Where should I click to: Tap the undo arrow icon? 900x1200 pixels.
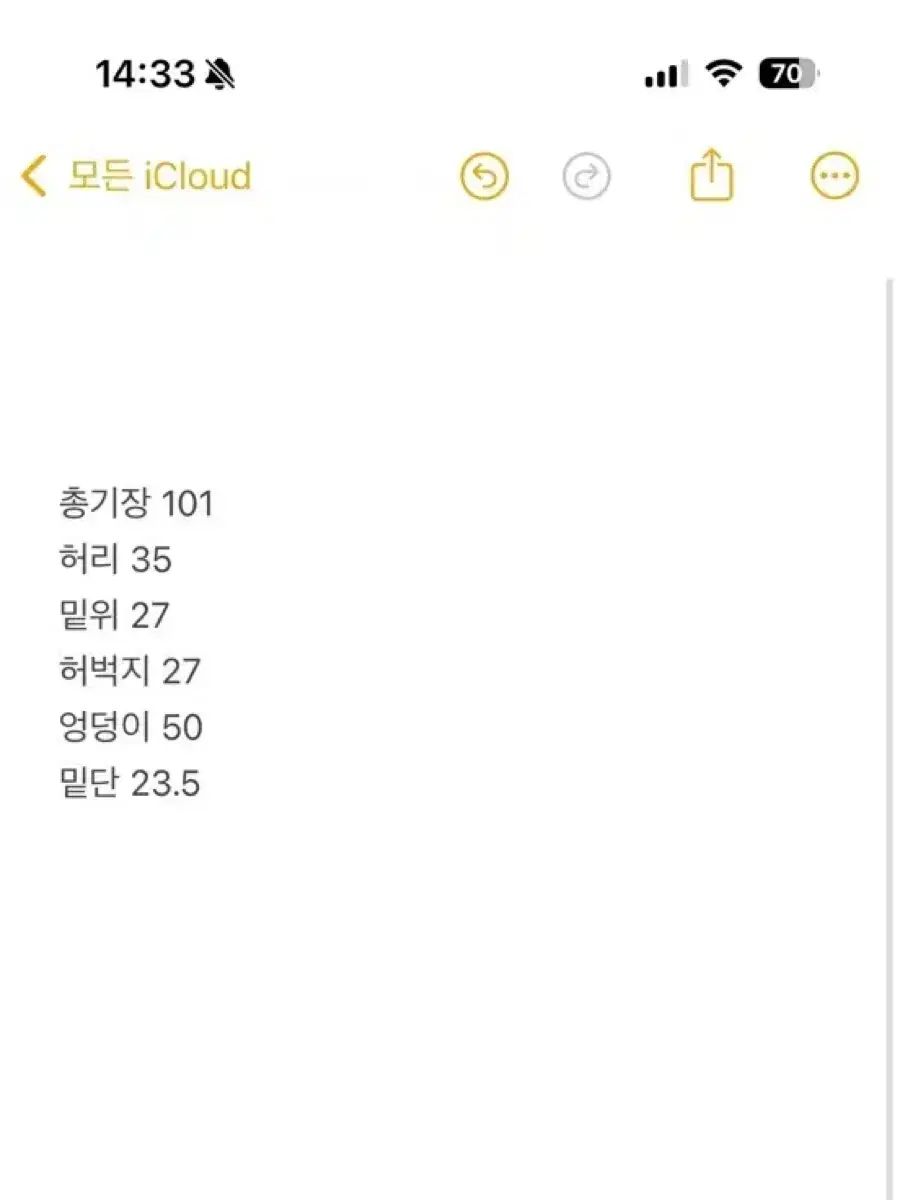pos(484,178)
